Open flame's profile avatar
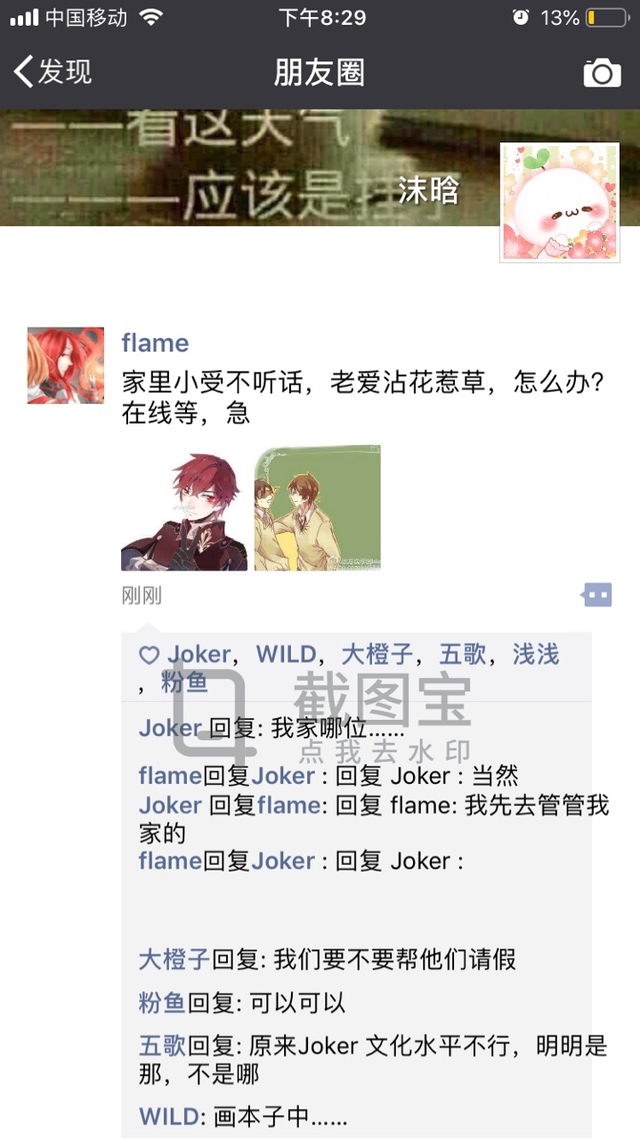The image size is (640, 1139). click(65, 365)
